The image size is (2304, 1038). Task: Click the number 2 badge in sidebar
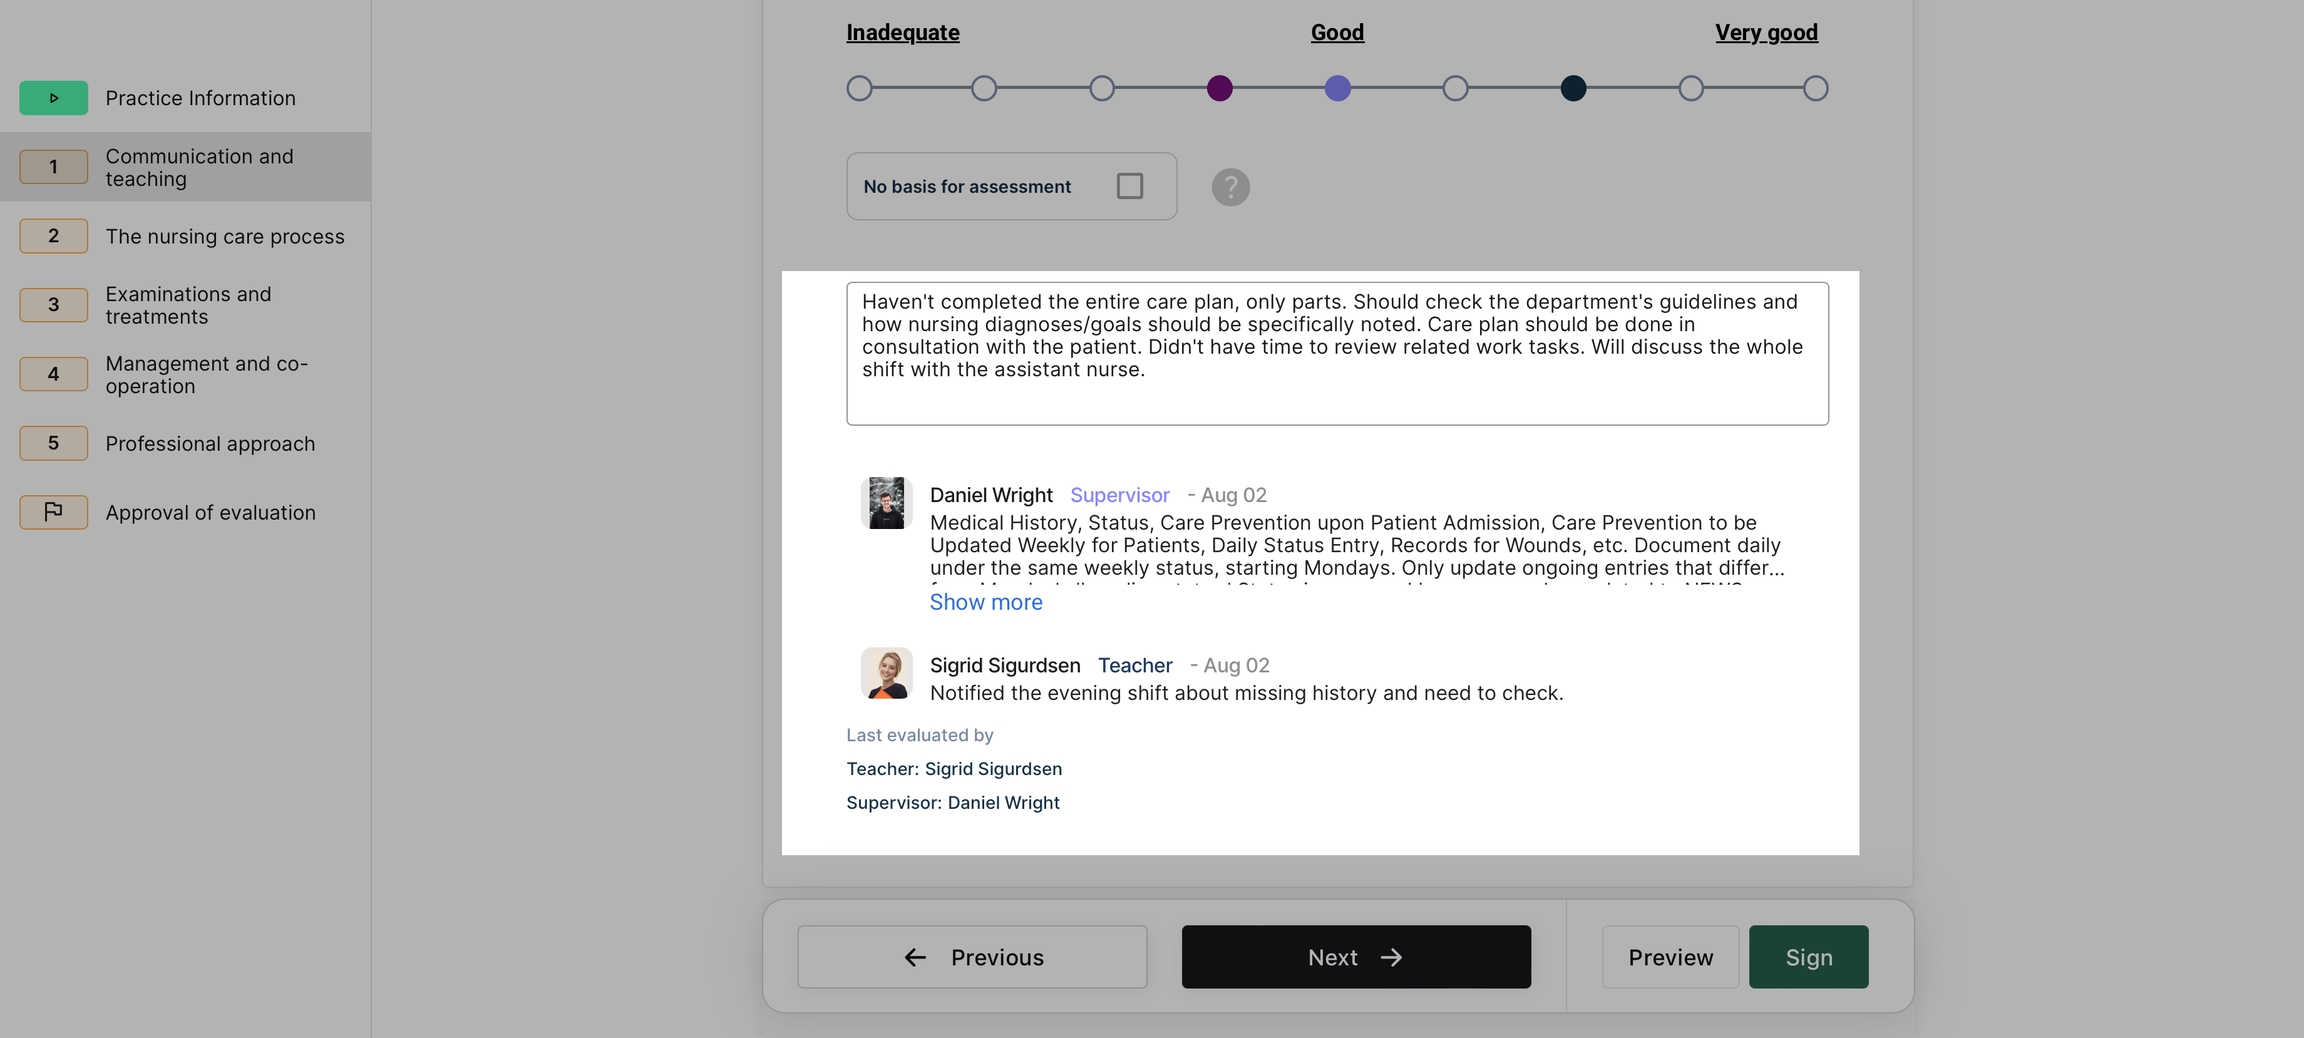[54, 236]
